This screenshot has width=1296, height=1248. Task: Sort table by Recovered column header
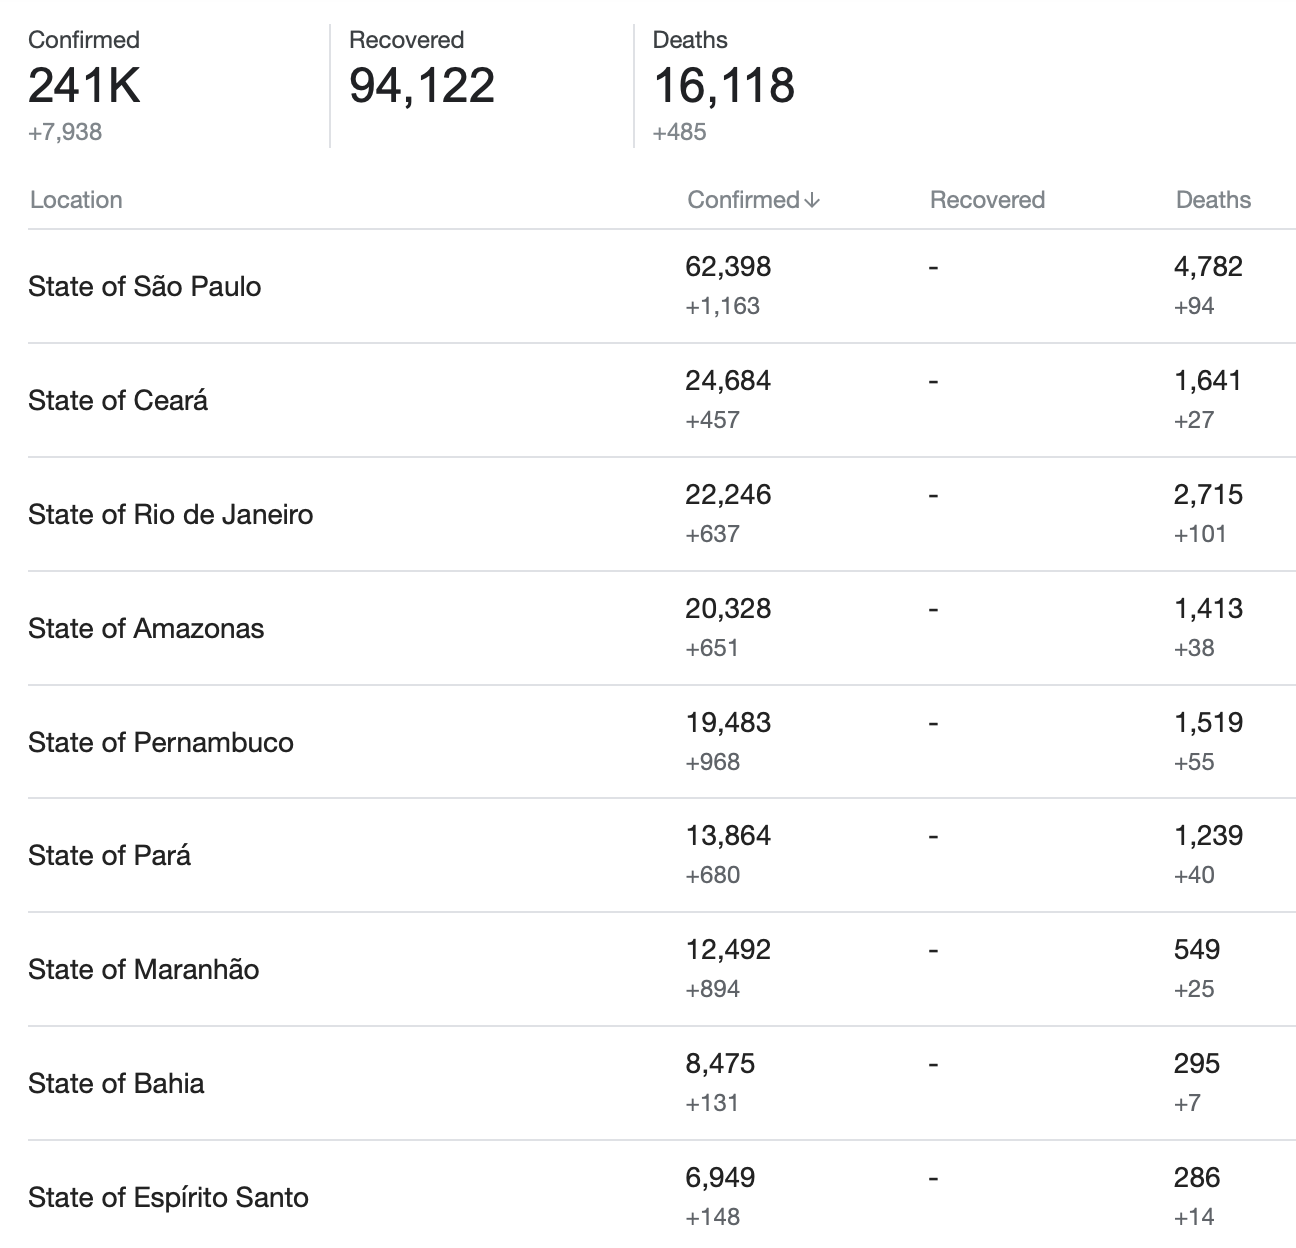coord(987,200)
